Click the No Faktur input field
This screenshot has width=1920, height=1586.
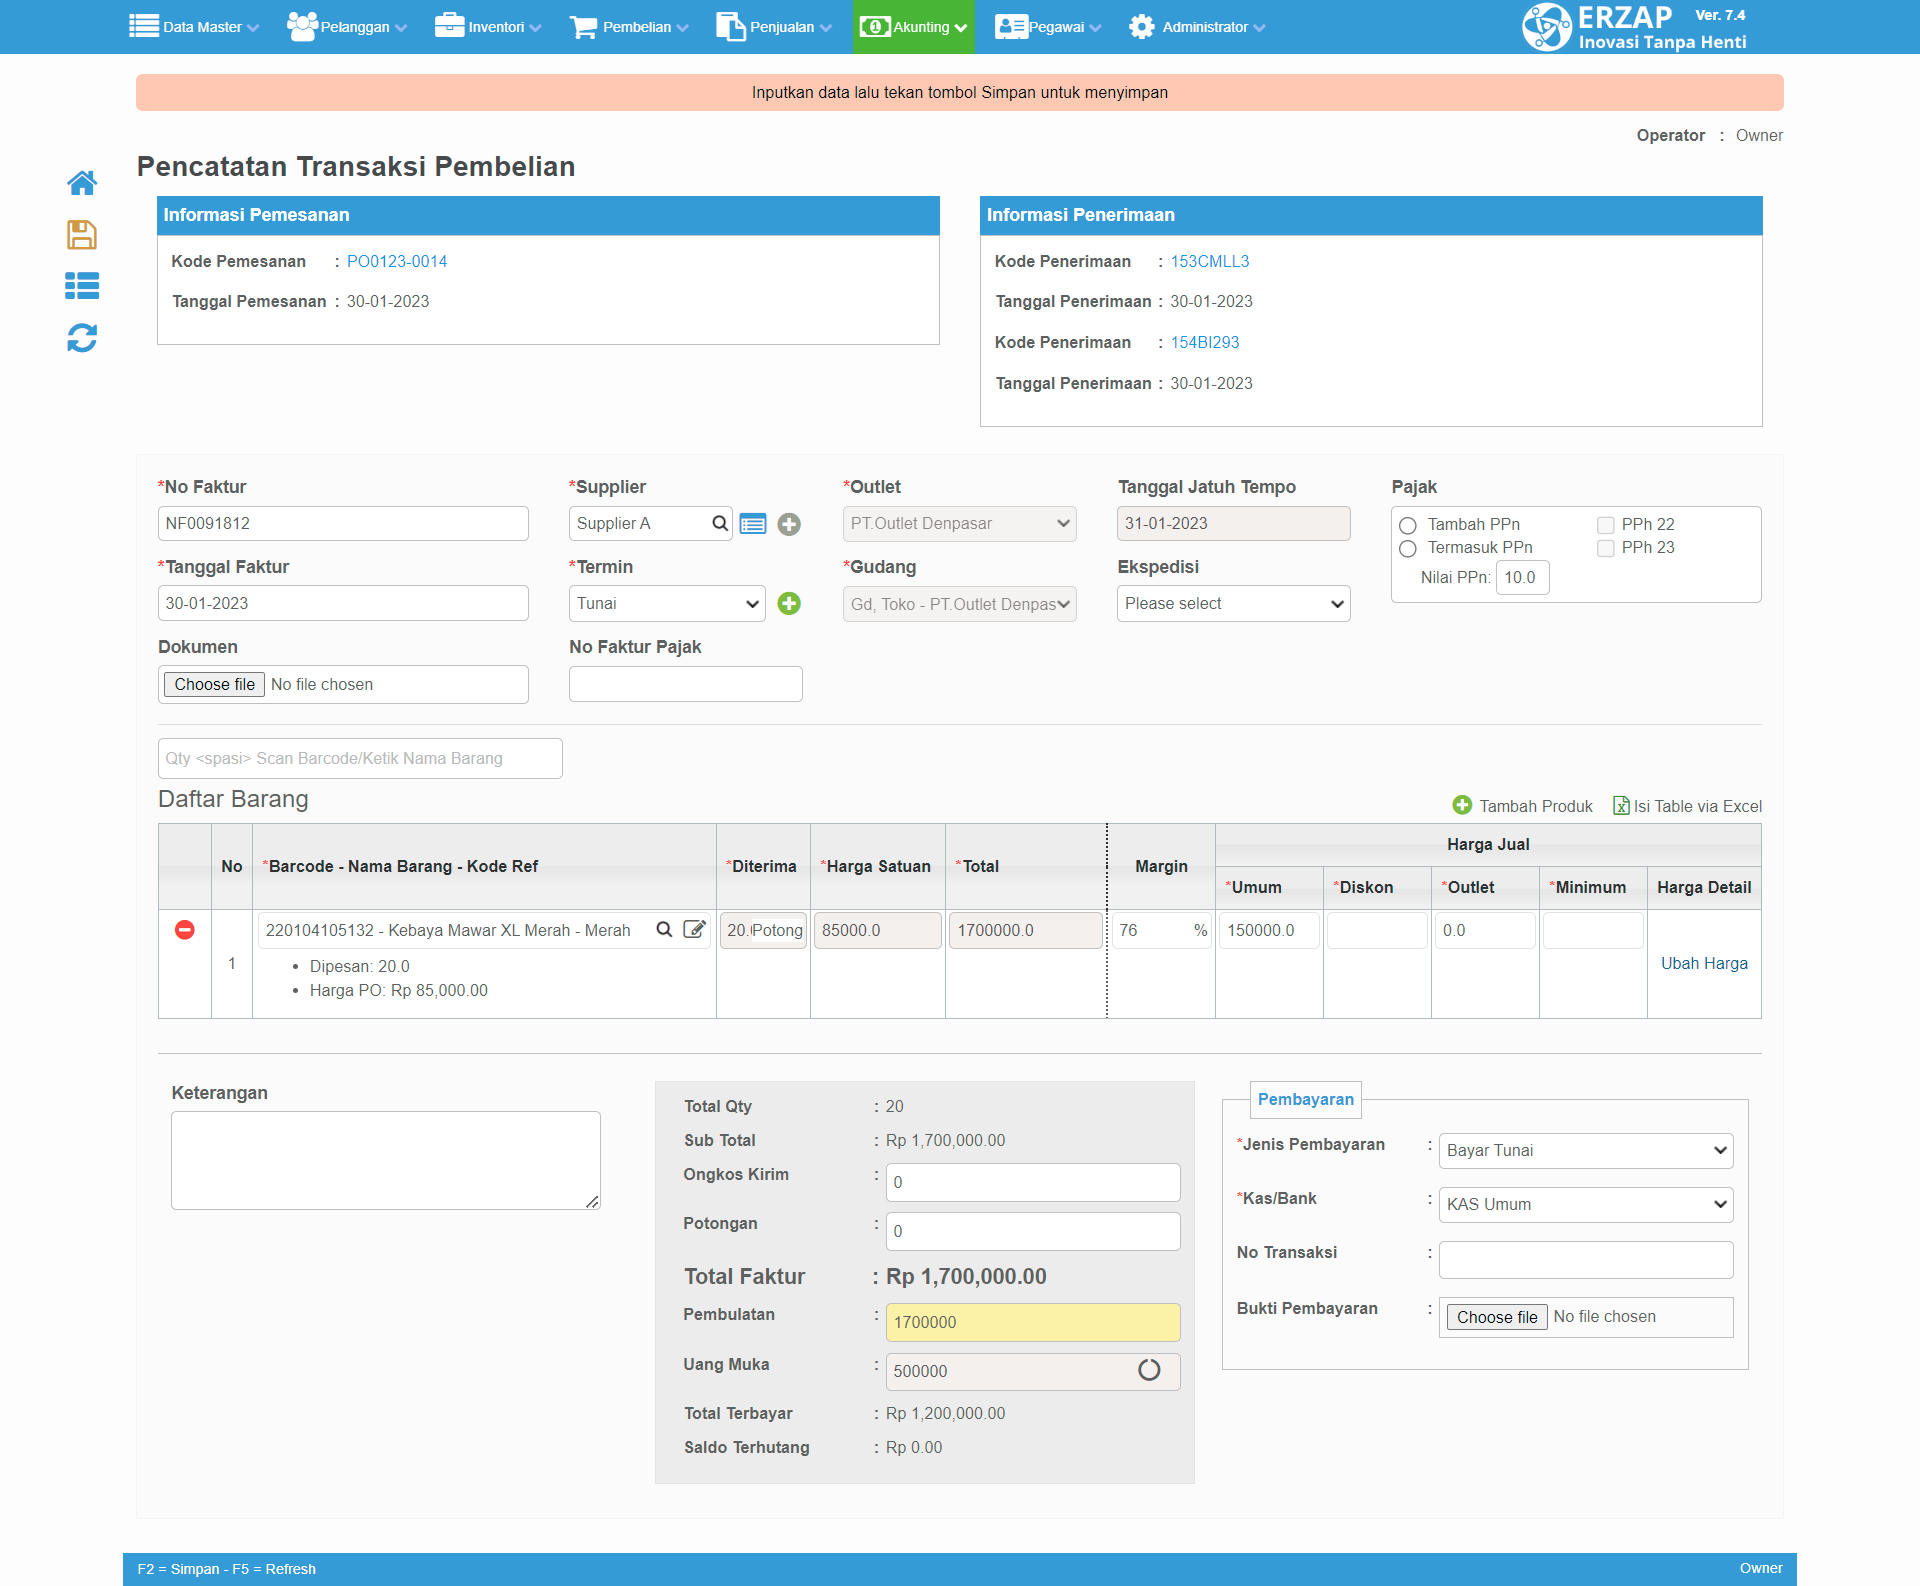343,523
